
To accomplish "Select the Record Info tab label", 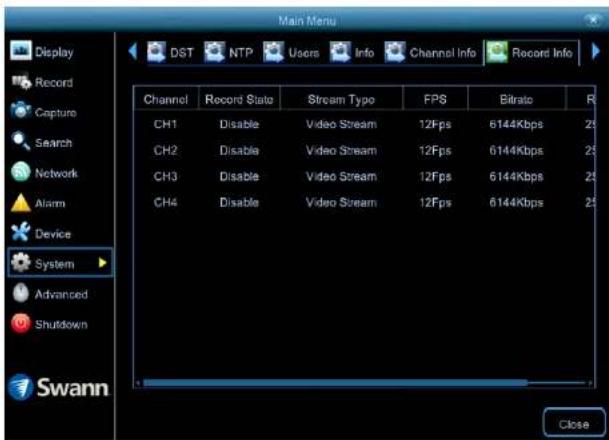I will [x=542, y=52].
